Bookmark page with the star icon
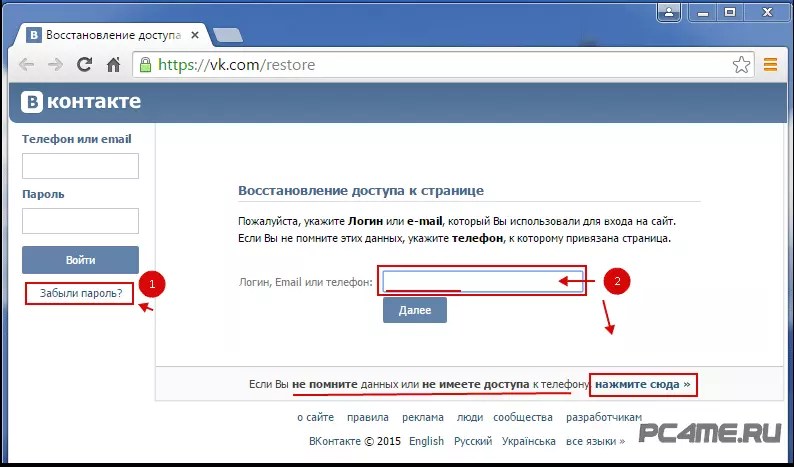The image size is (794, 467). click(x=741, y=64)
